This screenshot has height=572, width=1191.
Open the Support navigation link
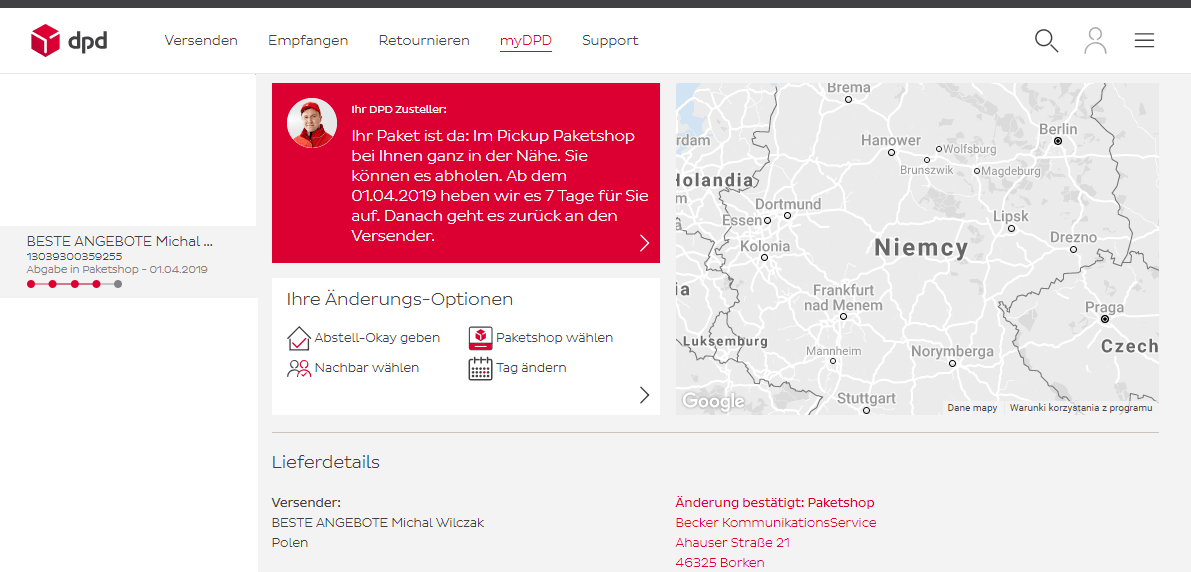pyautogui.click(x=610, y=41)
